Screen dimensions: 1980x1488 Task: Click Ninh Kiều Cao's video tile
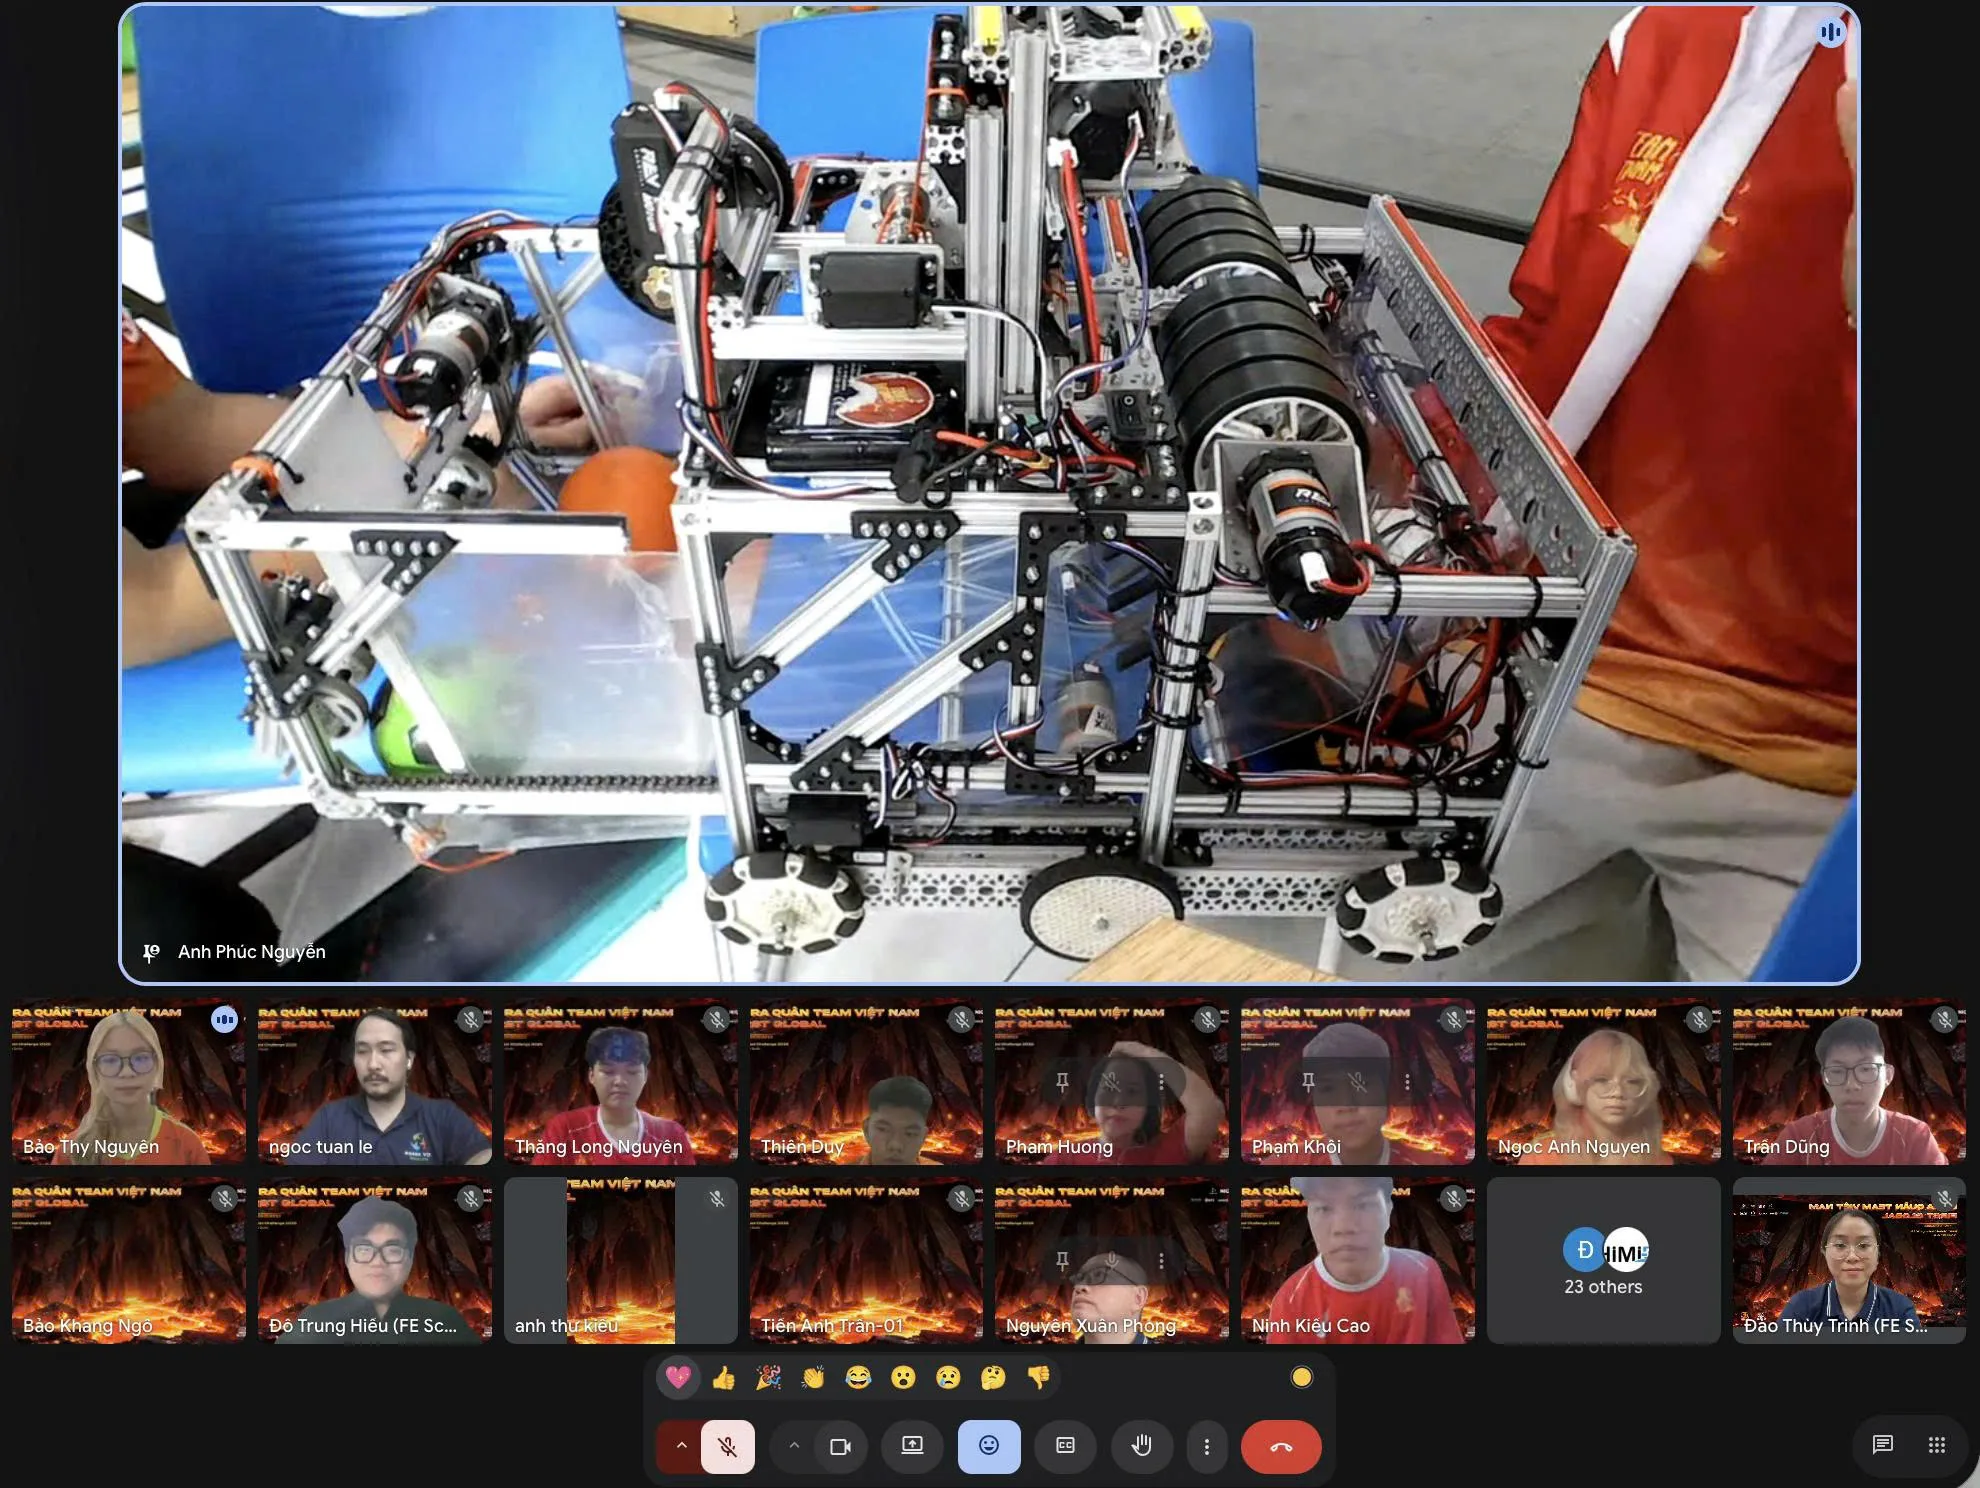(1357, 1260)
